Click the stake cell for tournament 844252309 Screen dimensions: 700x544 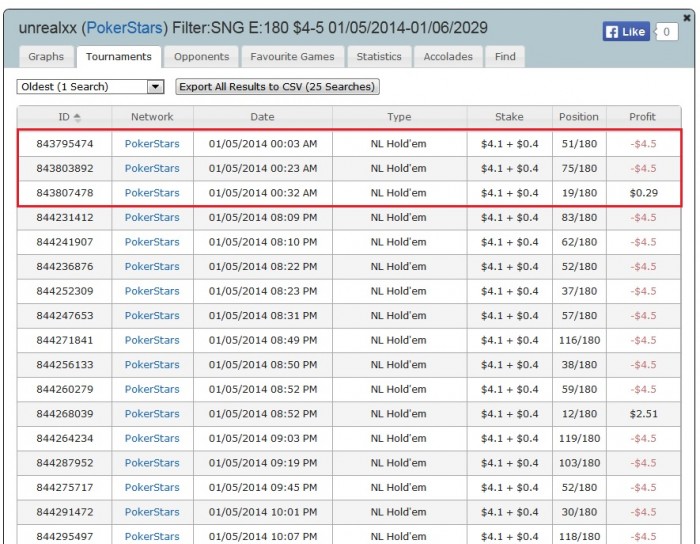(x=509, y=291)
